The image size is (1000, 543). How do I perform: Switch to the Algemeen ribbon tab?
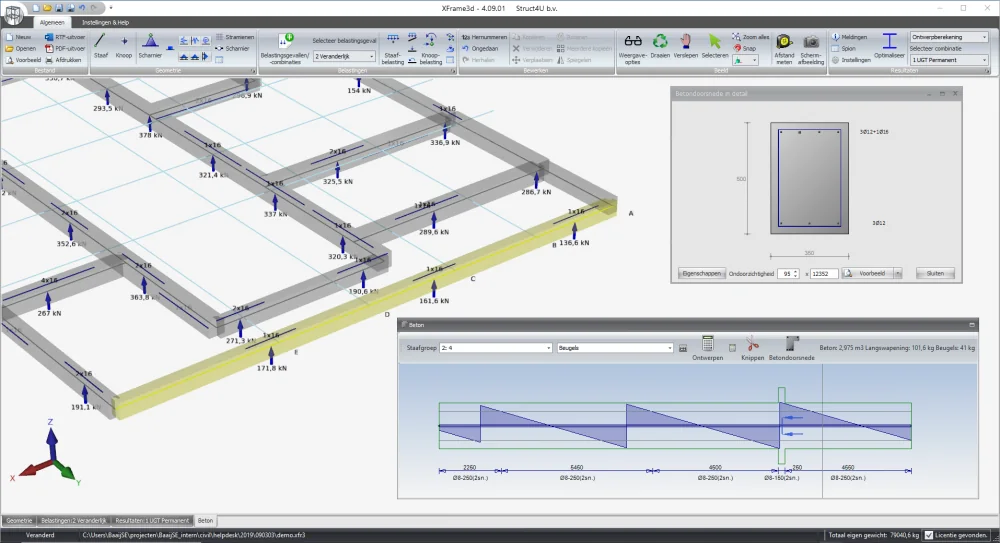pos(52,22)
